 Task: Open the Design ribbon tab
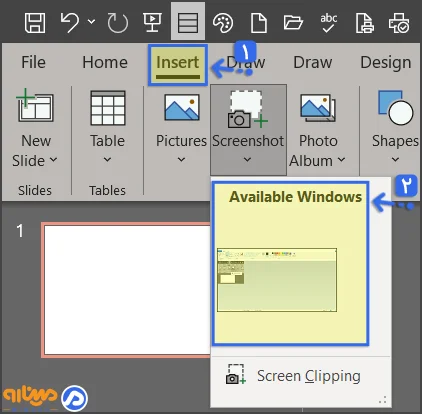pyautogui.click(x=386, y=62)
